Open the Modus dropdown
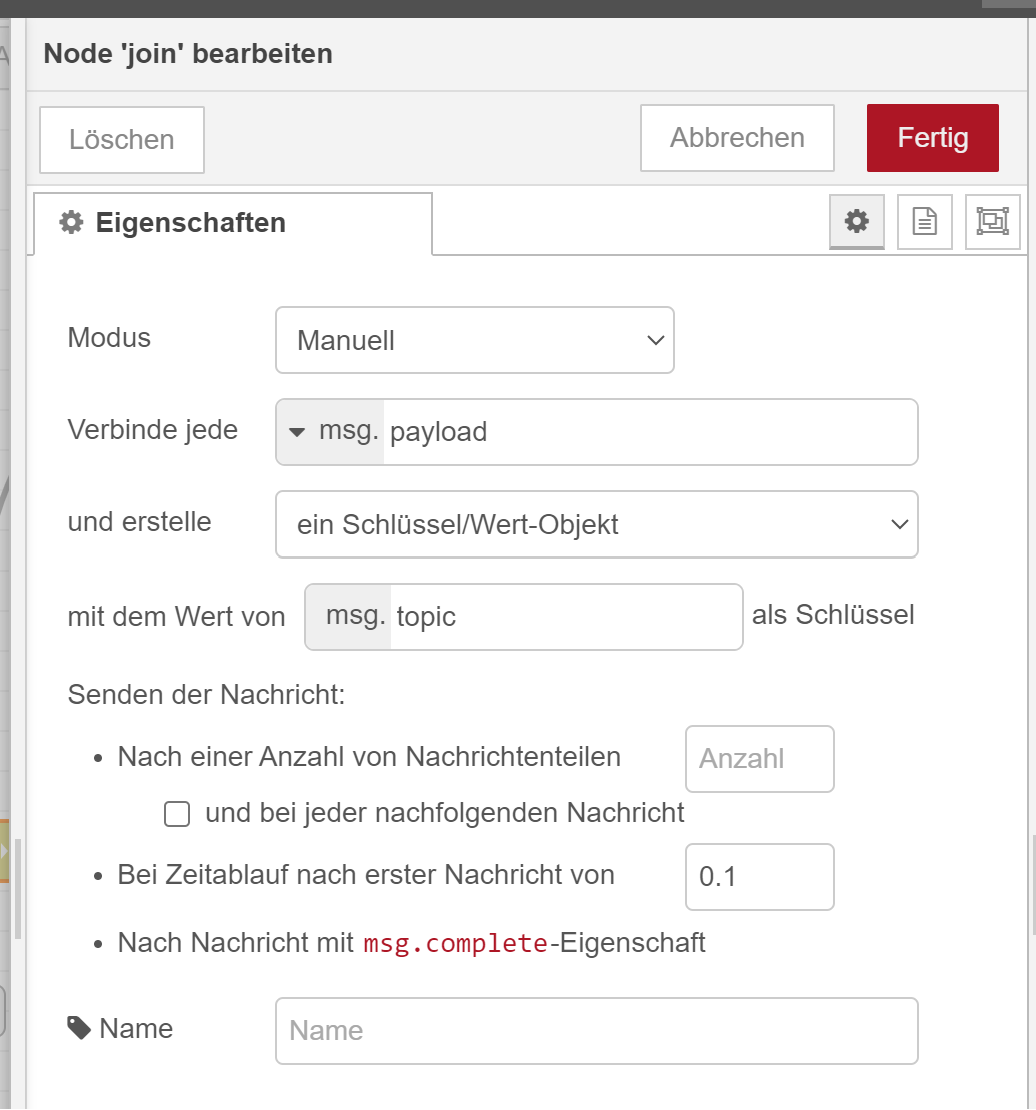Viewport: 1036px width, 1110px height. (475, 340)
